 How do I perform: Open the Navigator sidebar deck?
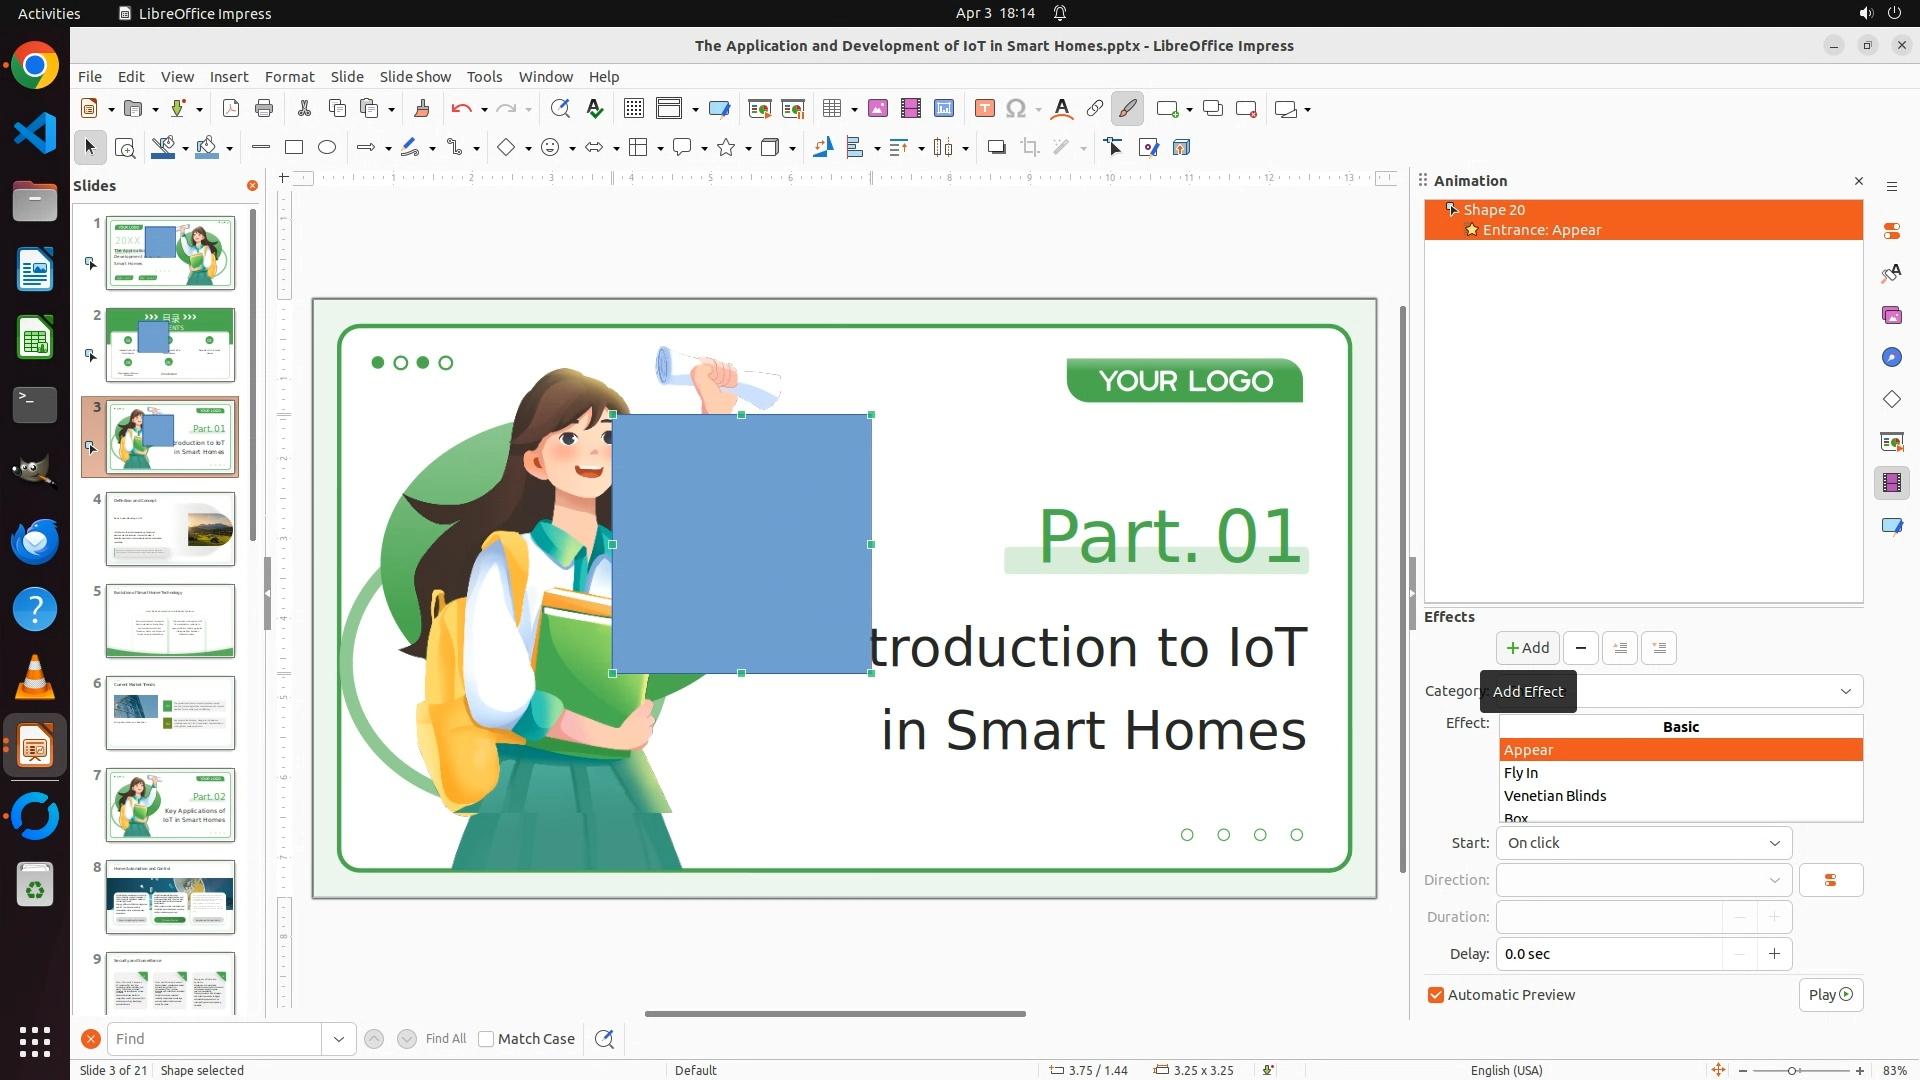[1891, 357]
